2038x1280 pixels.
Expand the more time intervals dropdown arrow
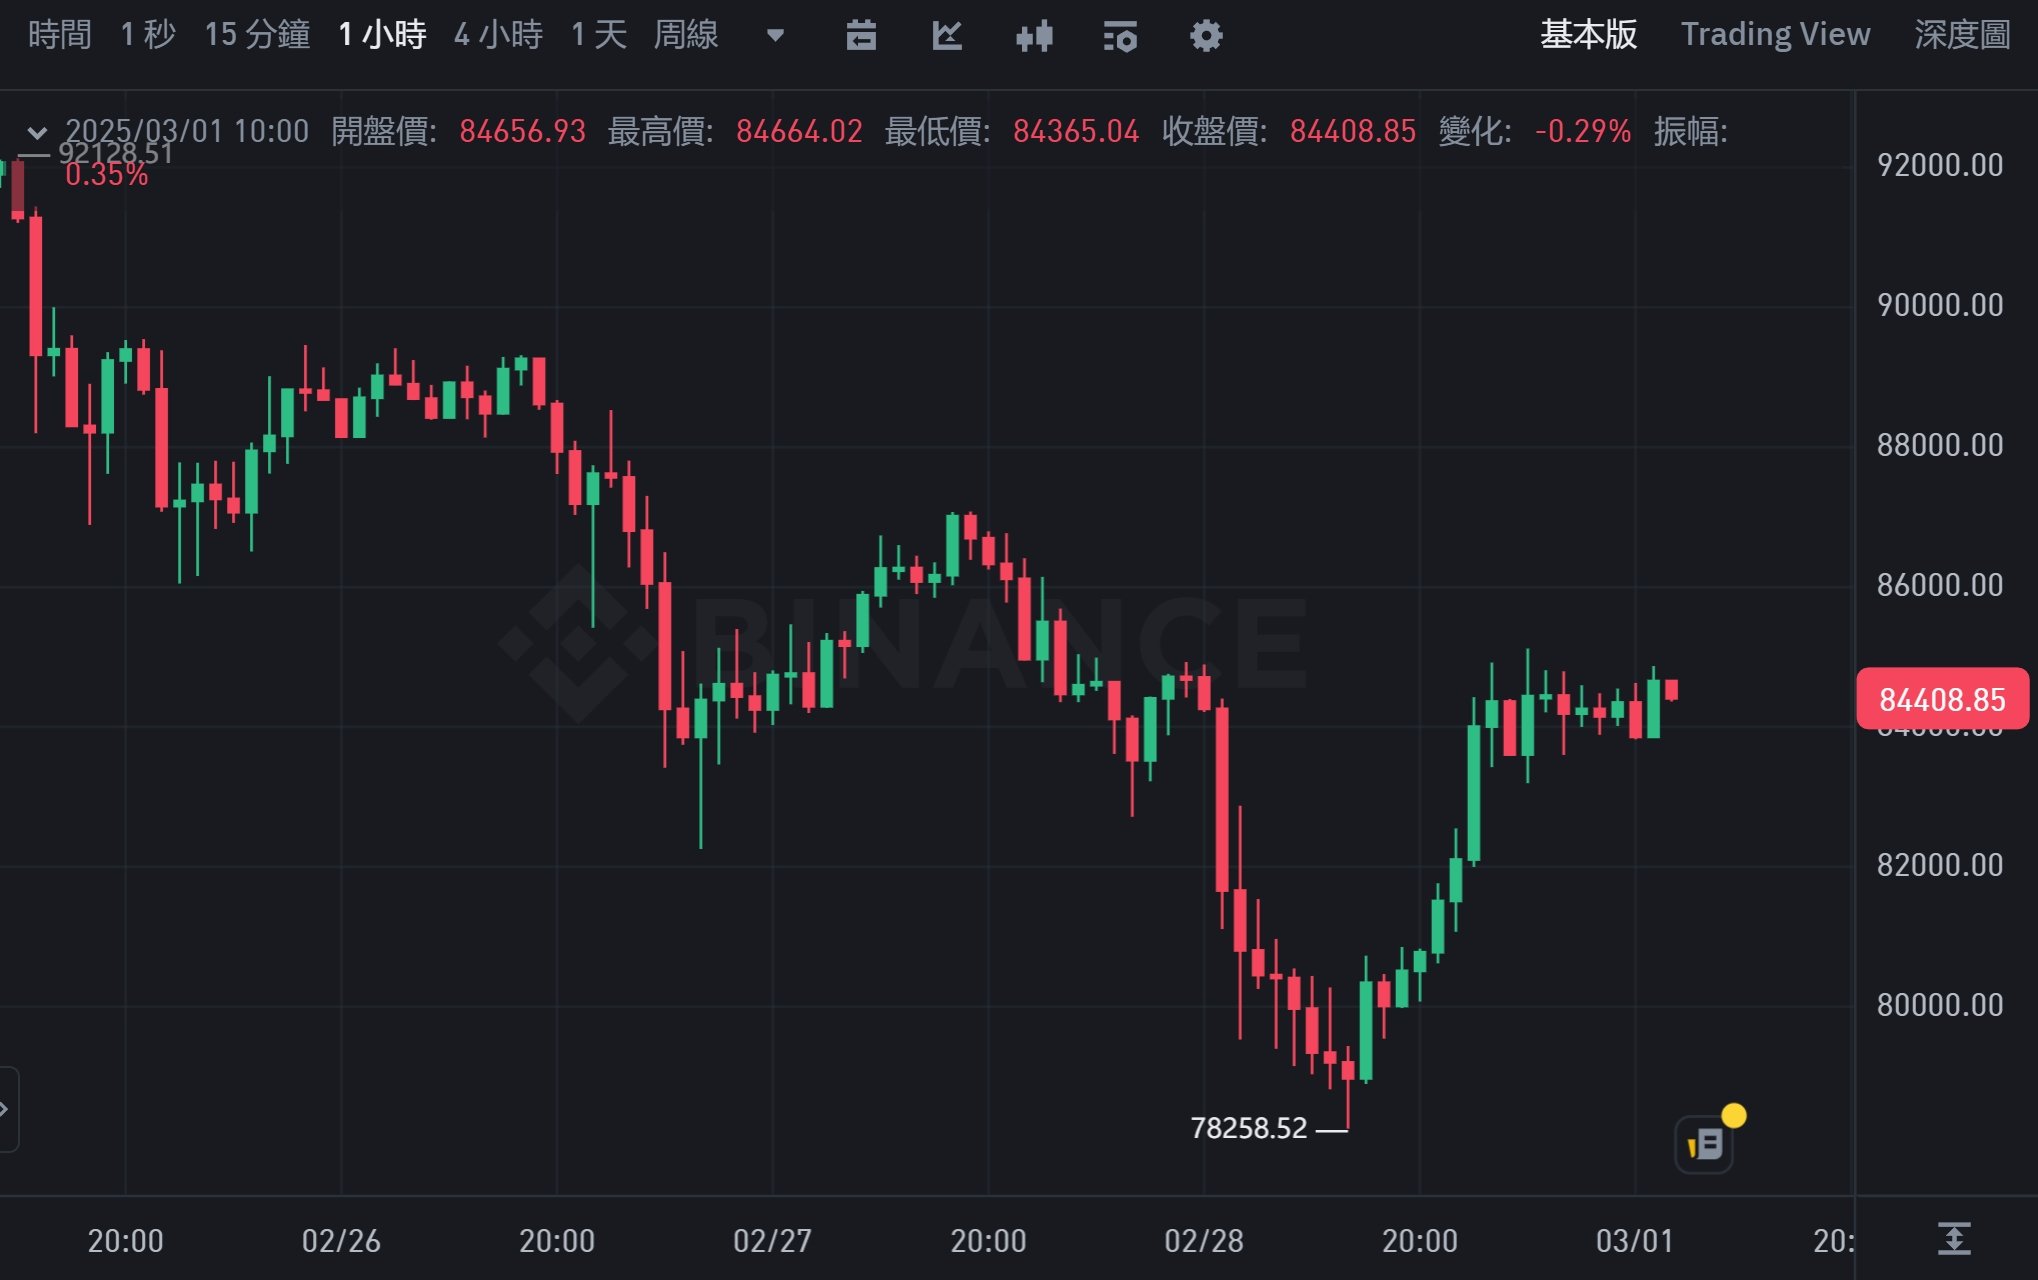pyautogui.click(x=775, y=36)
